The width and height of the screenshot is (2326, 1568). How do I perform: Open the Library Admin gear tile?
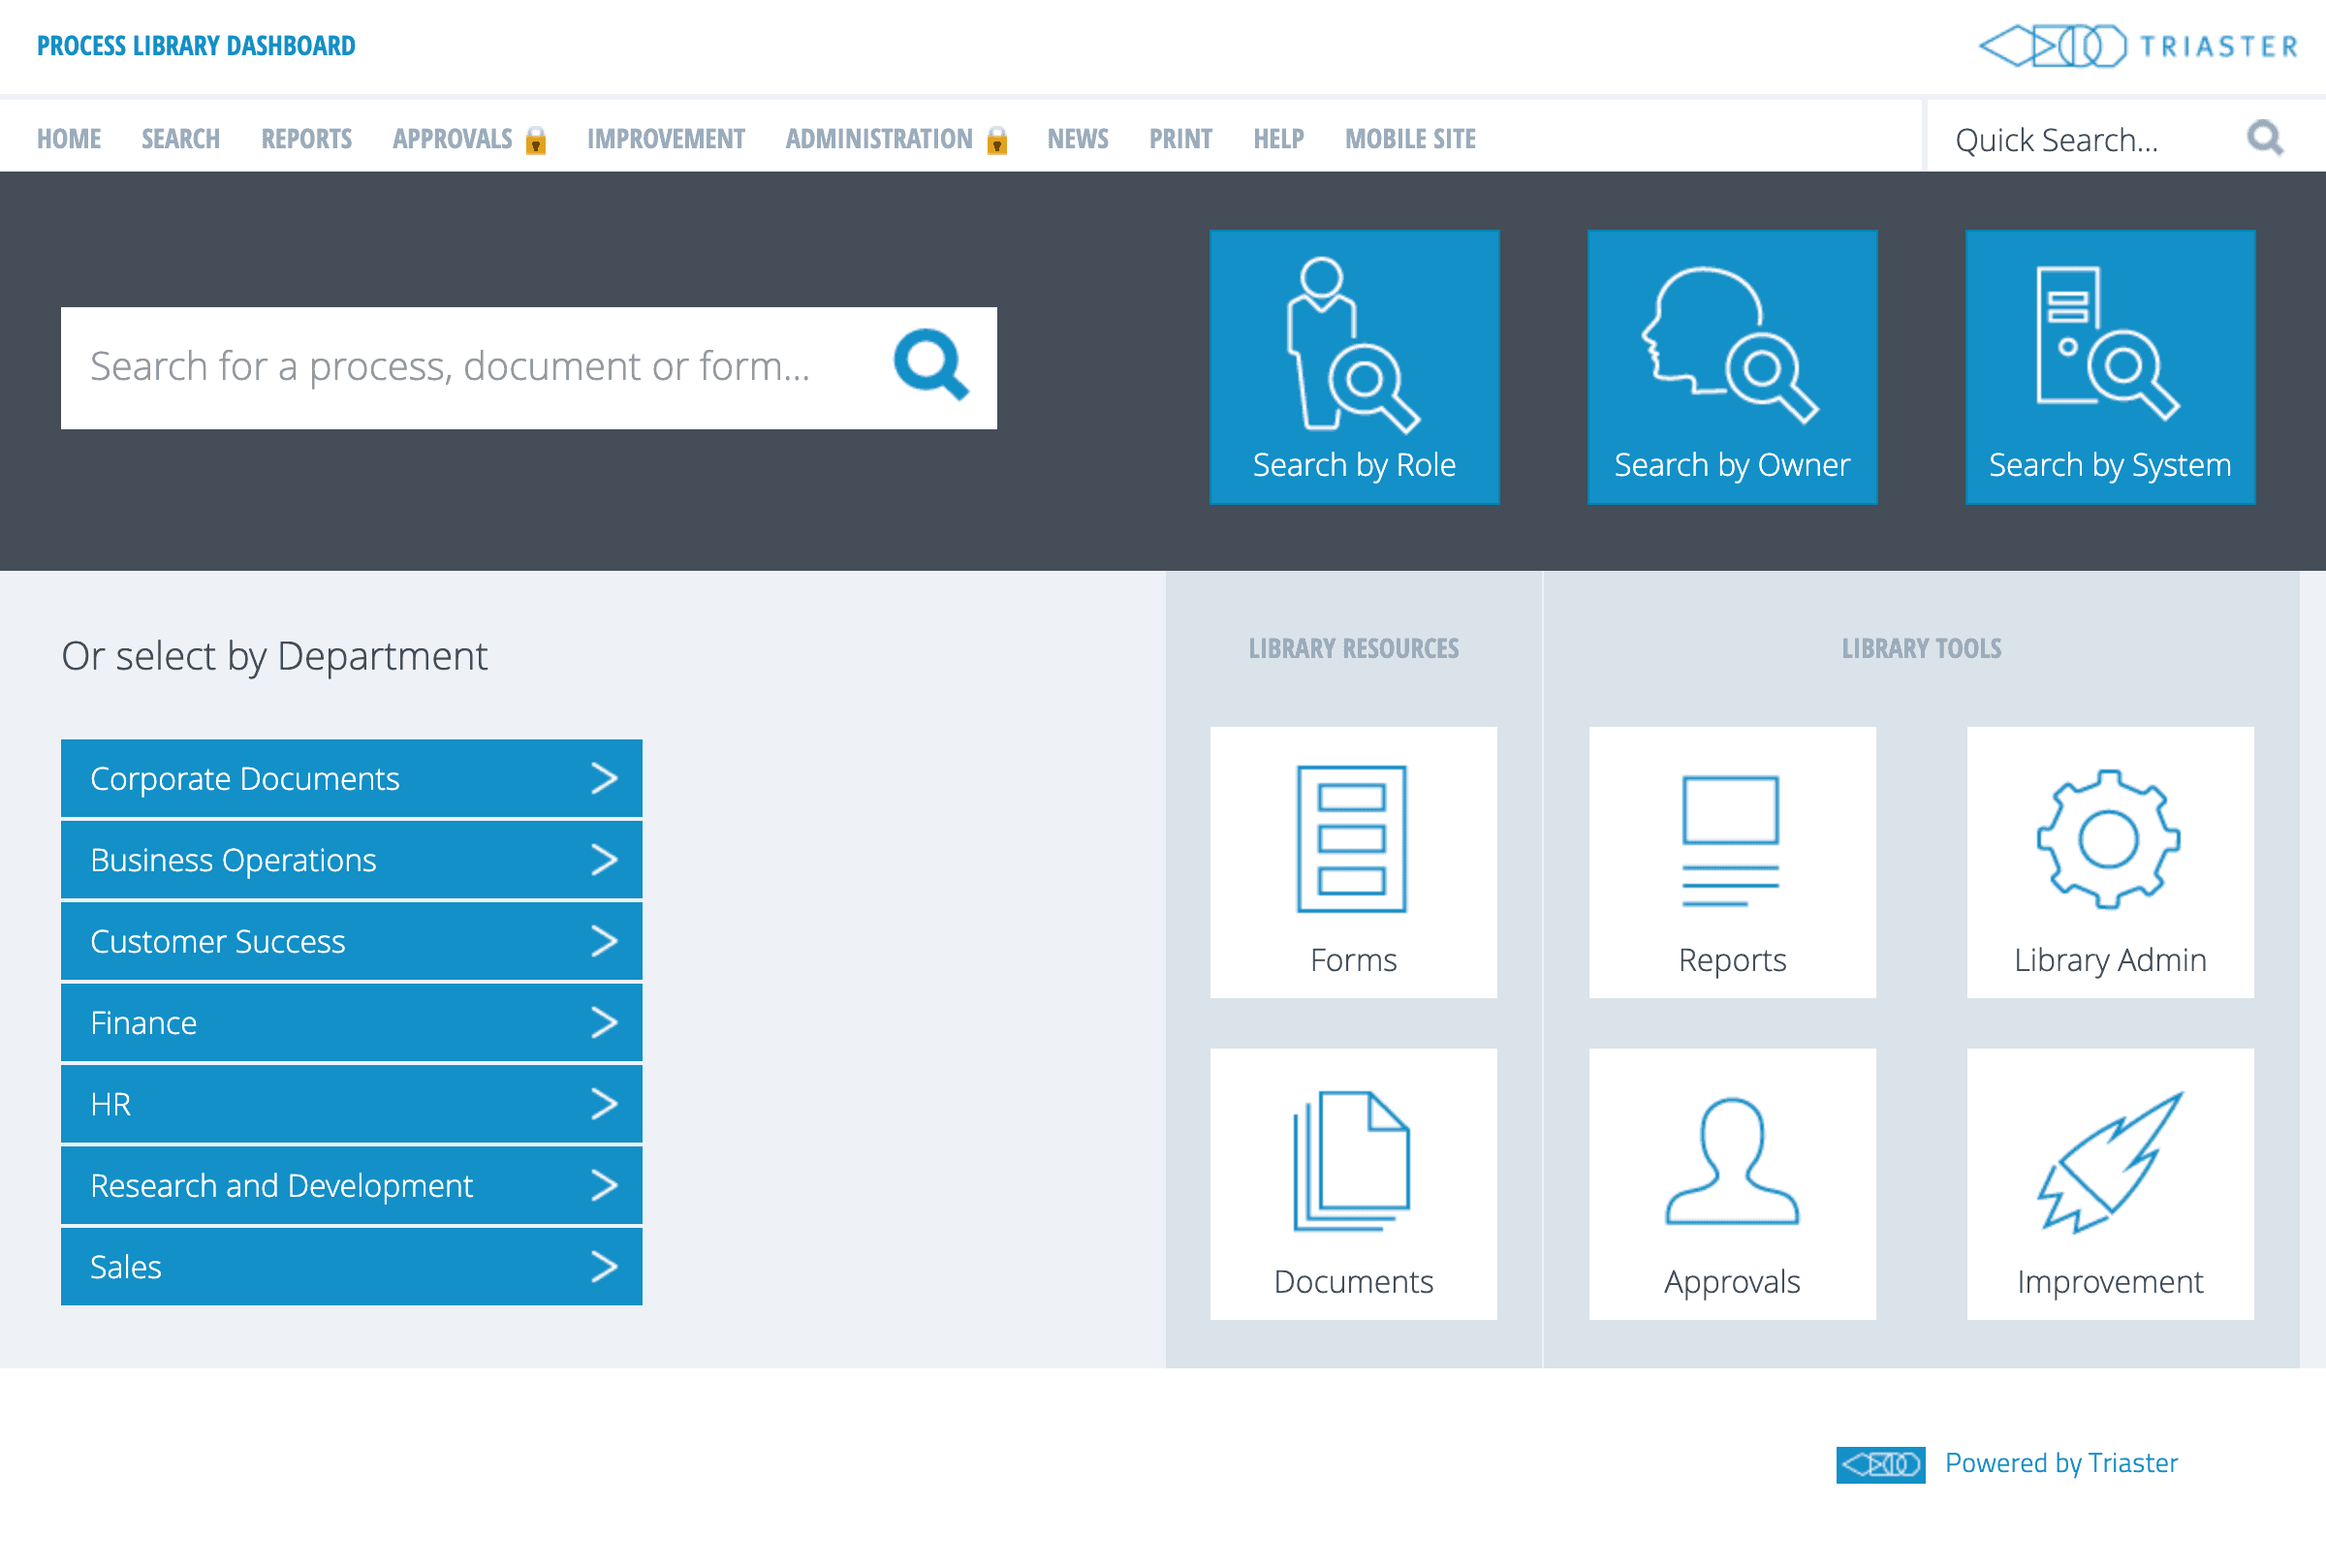point(2110,862)
